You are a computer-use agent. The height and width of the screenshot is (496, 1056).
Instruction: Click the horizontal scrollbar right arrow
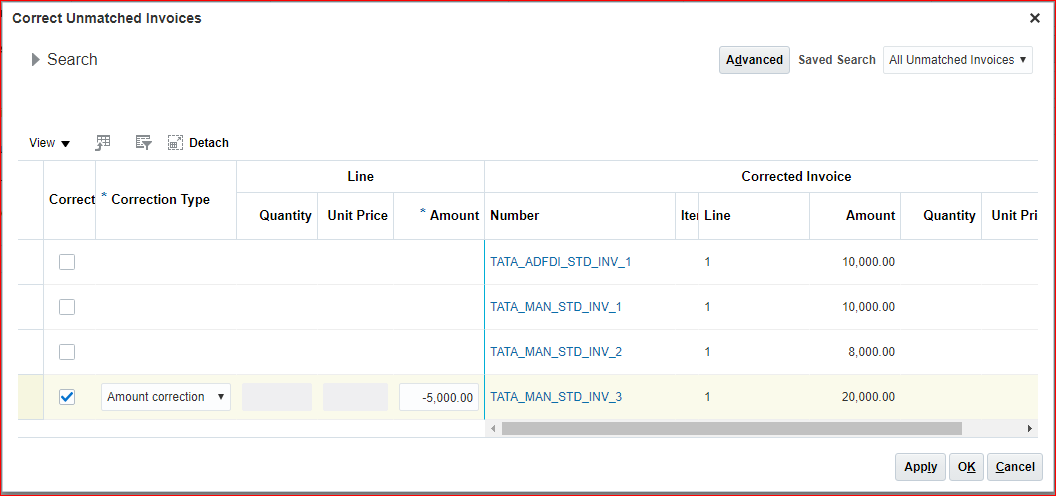click(x=1030, y=428)
